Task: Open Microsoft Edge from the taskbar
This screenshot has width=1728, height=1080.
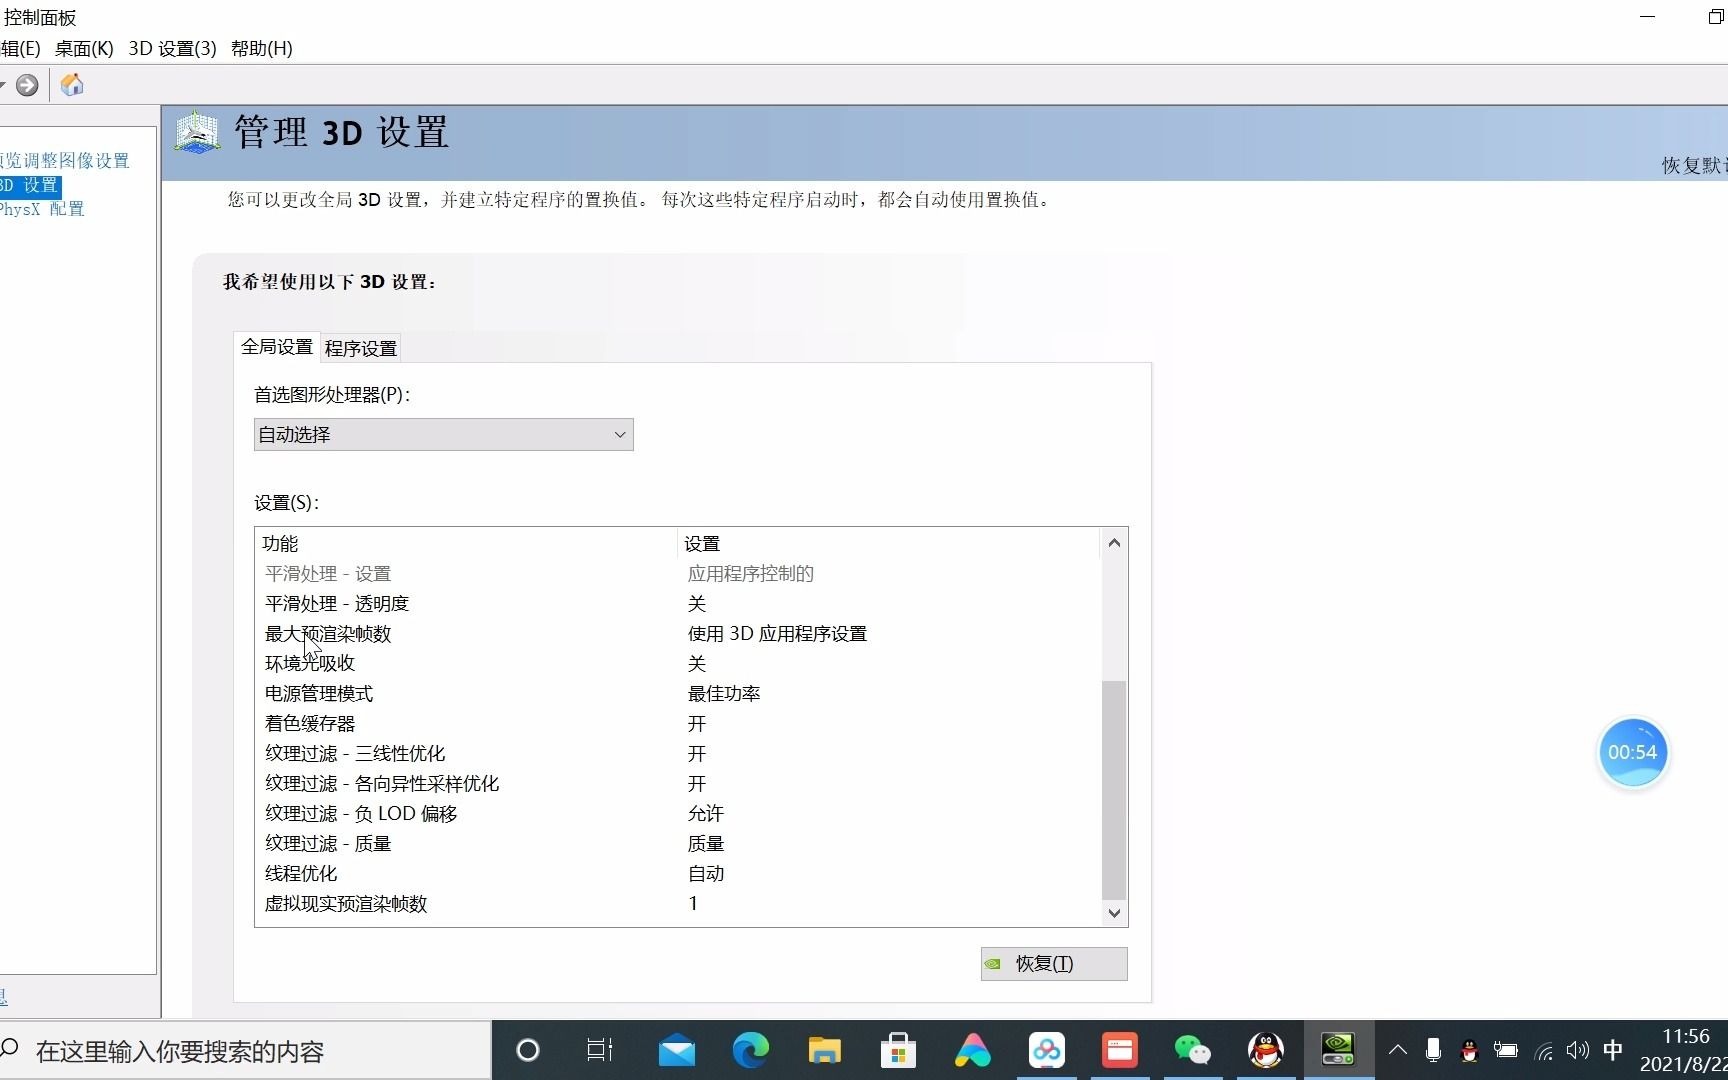Action: (x=750, y=1050)
